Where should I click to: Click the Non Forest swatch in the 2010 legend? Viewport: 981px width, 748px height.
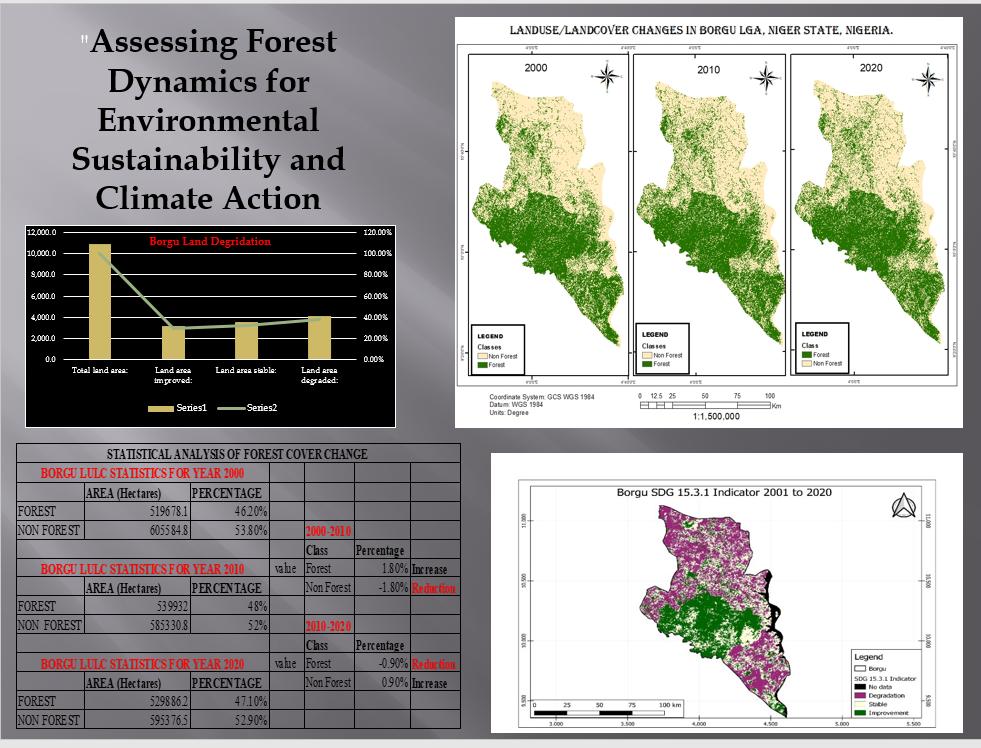pos(647,355)
